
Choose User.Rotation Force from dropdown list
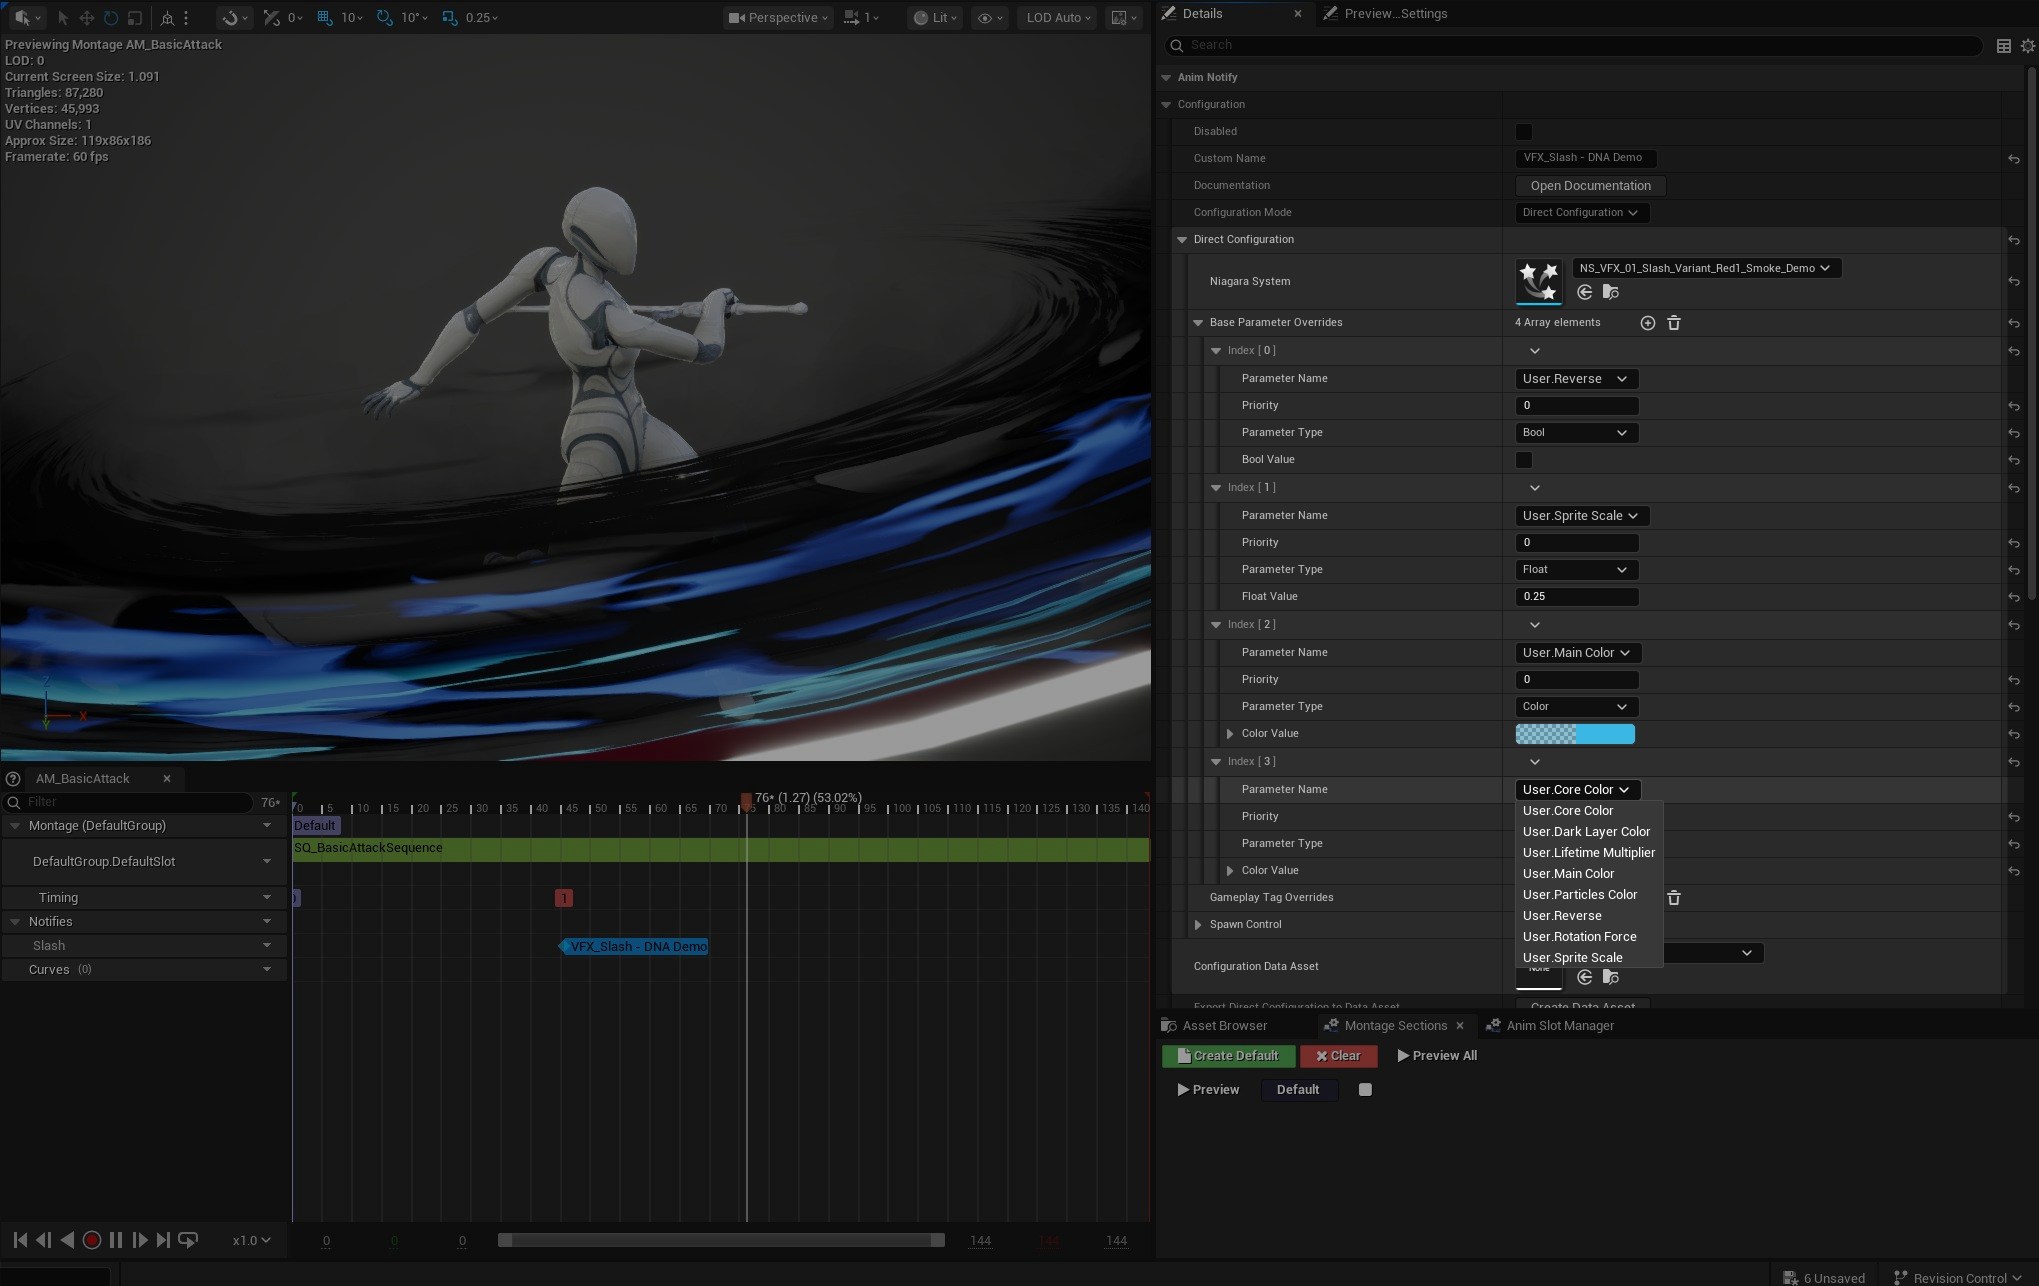click(x=1579, y=937)
